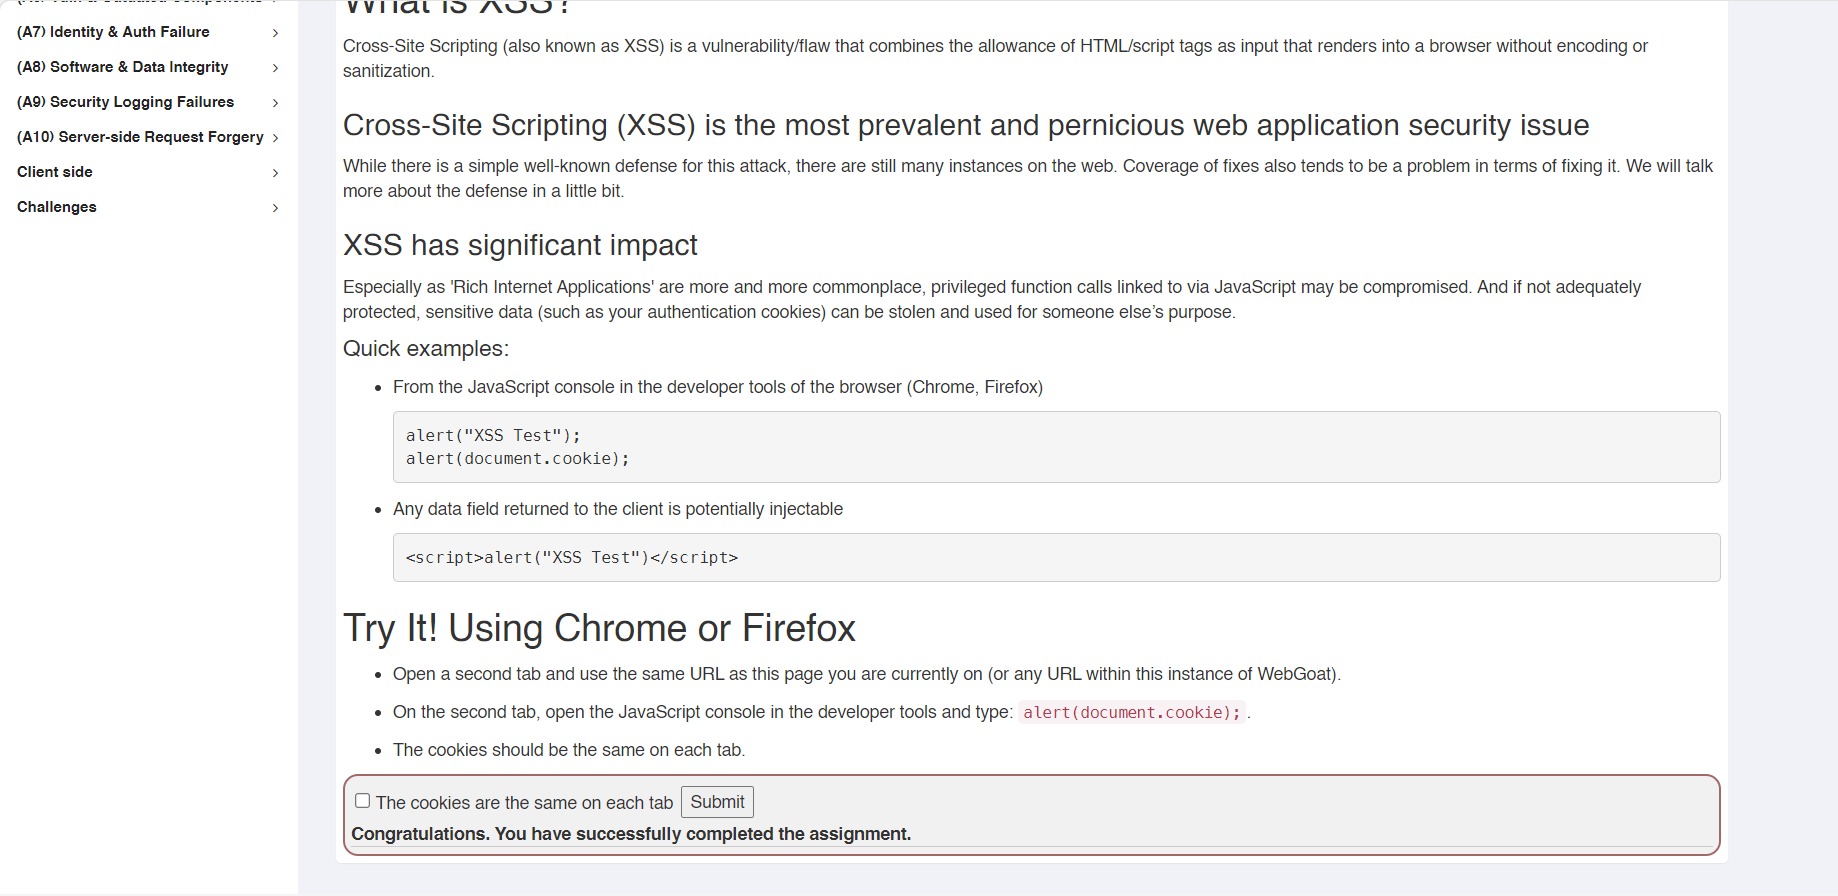This screenshot has height=896, width=1838.
Task: Click the <script>alert("XSS Test")</script> code block
Action: tap(1056, 558)
